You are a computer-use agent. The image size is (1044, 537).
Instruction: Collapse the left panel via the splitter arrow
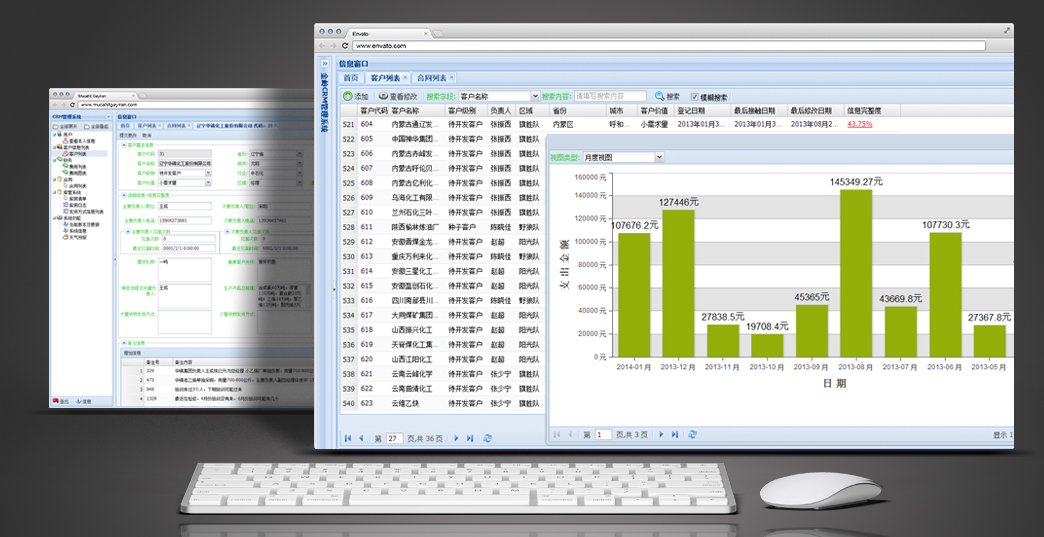pyautogui.click(x=334, y=287)
